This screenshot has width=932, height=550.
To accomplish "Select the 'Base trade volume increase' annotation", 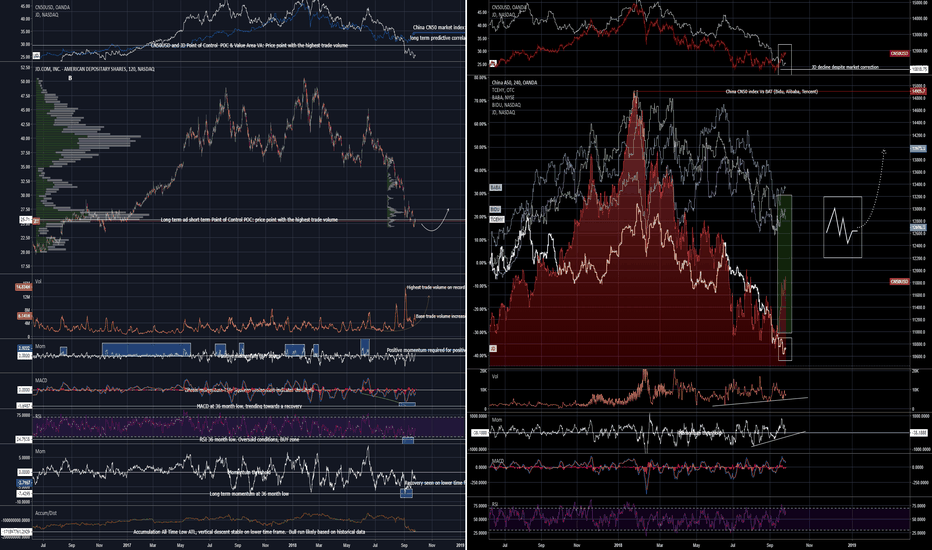I will (x=440, y=316).
